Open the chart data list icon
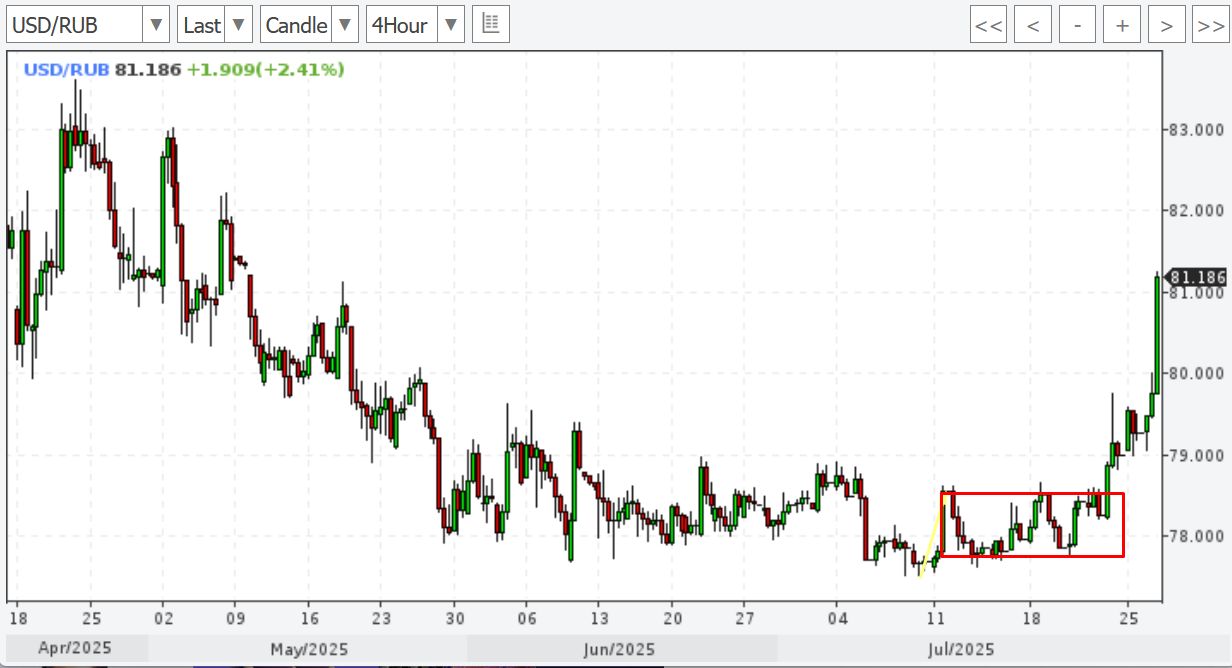 [x=491, y=25]
